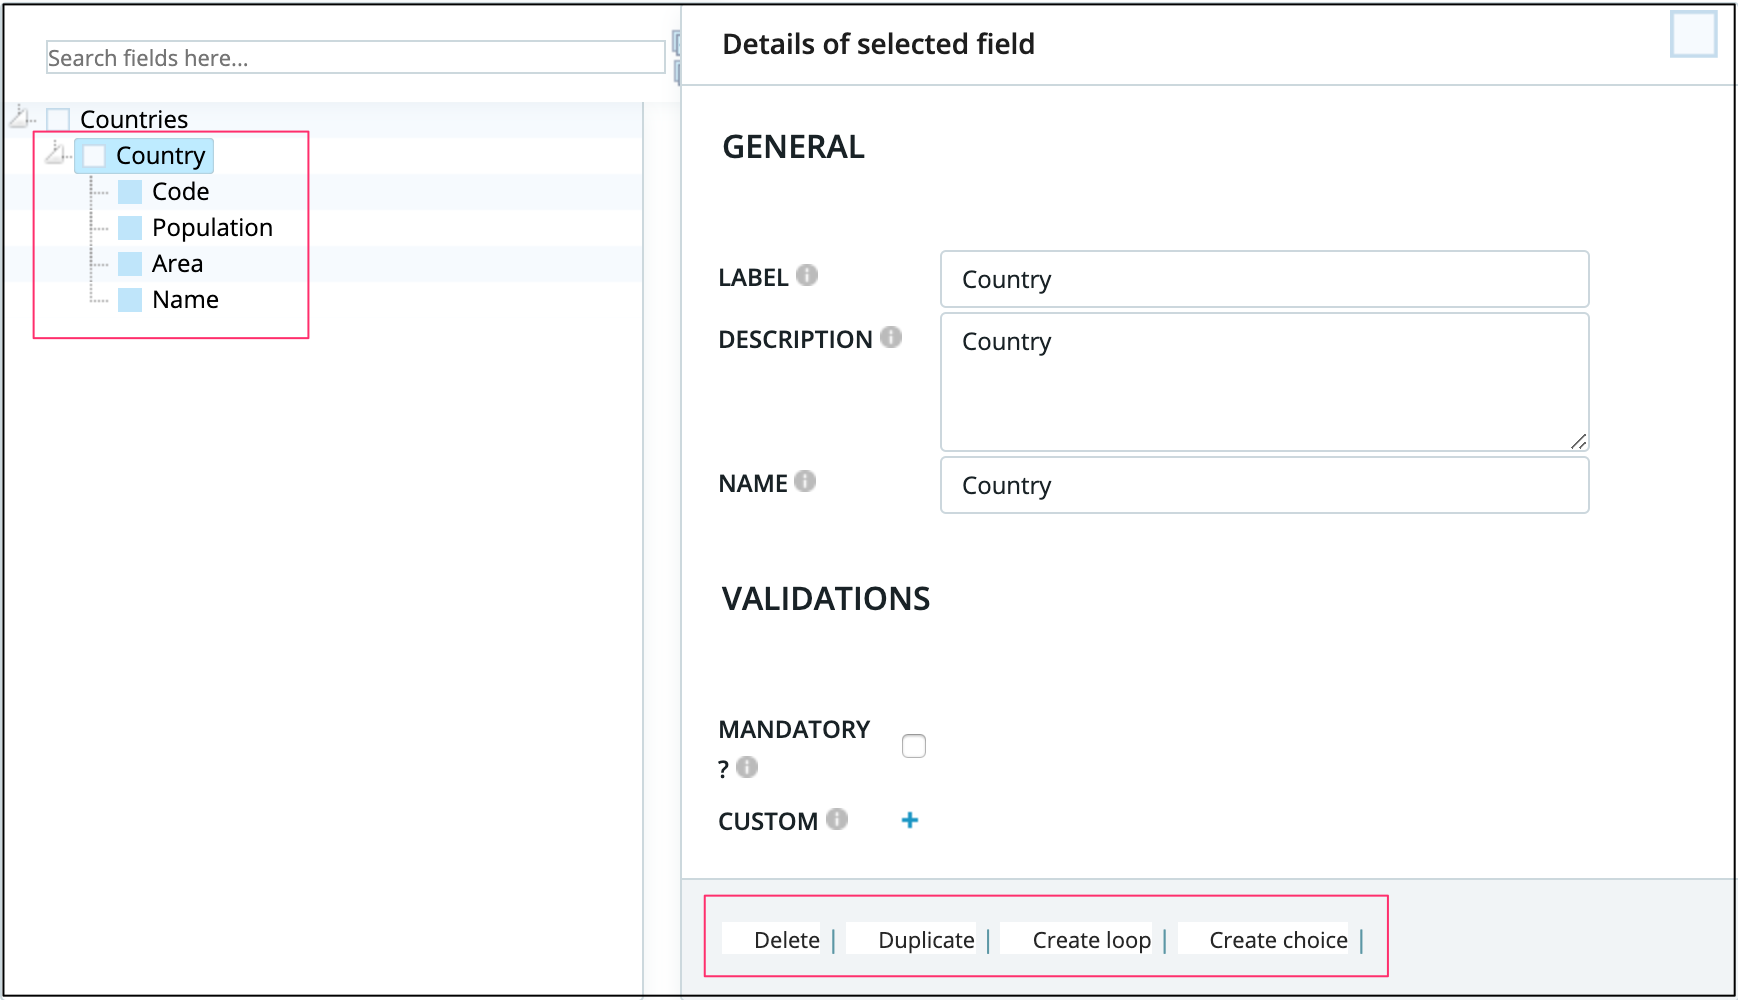Collapse the Country node arrow
Viewport: 1738px width, 1000px height.
(56, 153)
